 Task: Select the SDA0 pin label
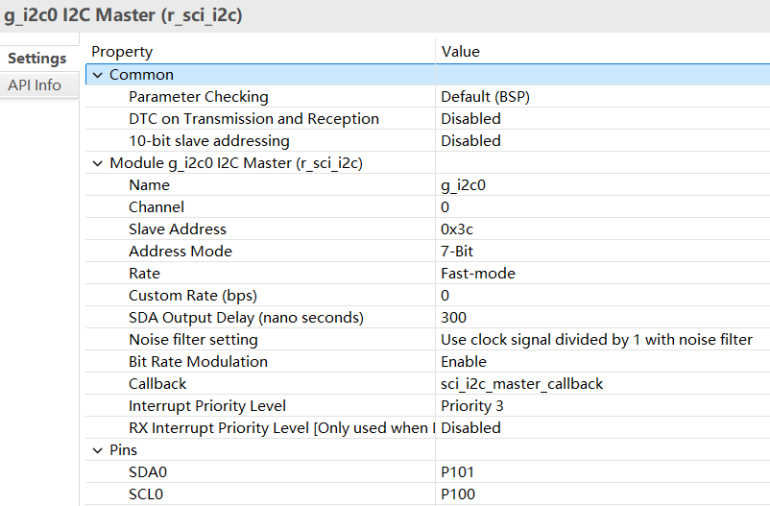148,473
